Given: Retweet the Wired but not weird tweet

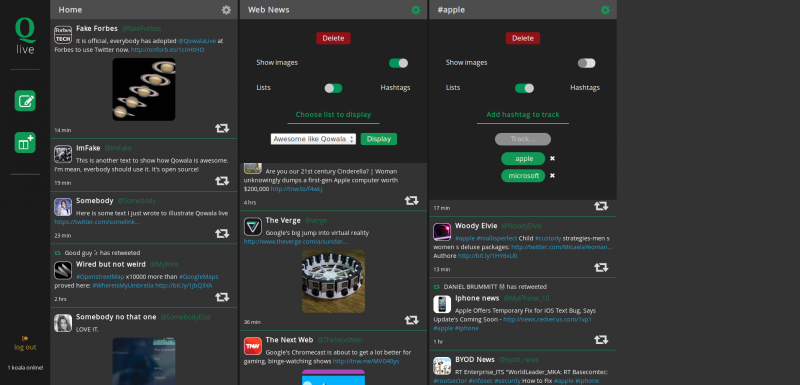Looking at the screenshot, I should [222, 297].
